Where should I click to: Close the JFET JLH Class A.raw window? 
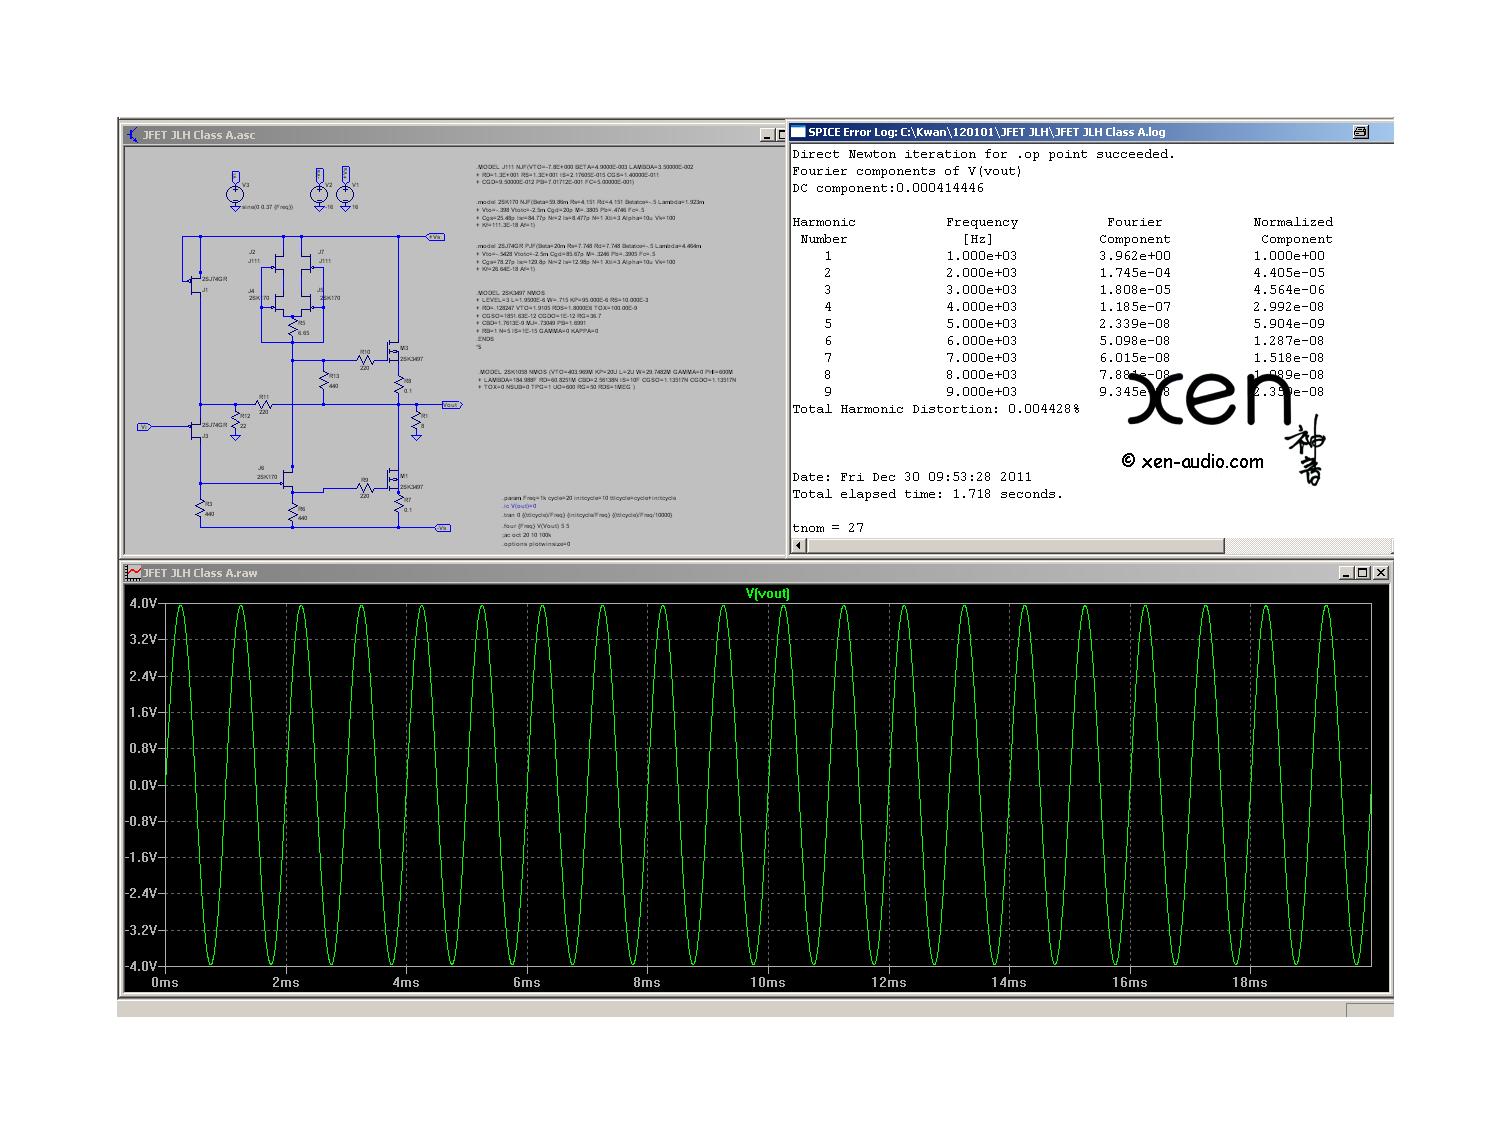(1380, 573)
